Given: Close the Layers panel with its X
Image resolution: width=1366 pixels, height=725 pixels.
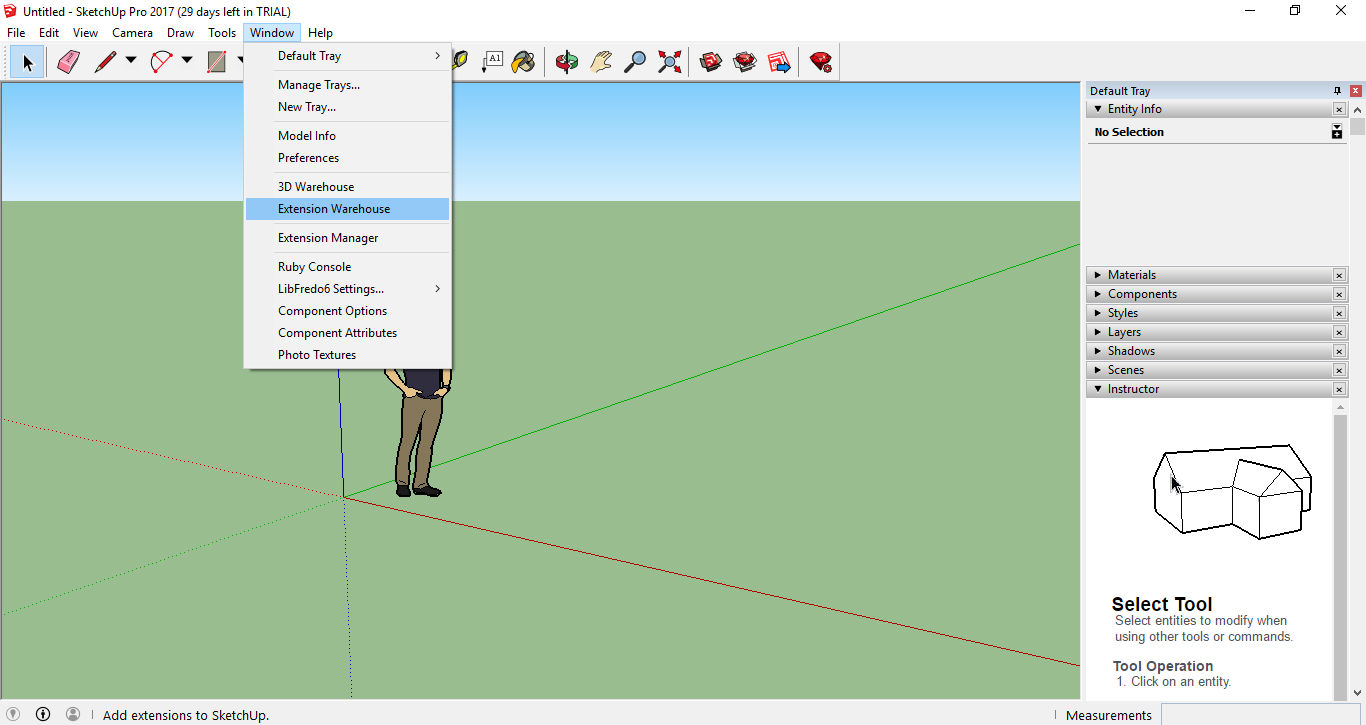Looking at the screenshot, I should (x=1339, y=332).
